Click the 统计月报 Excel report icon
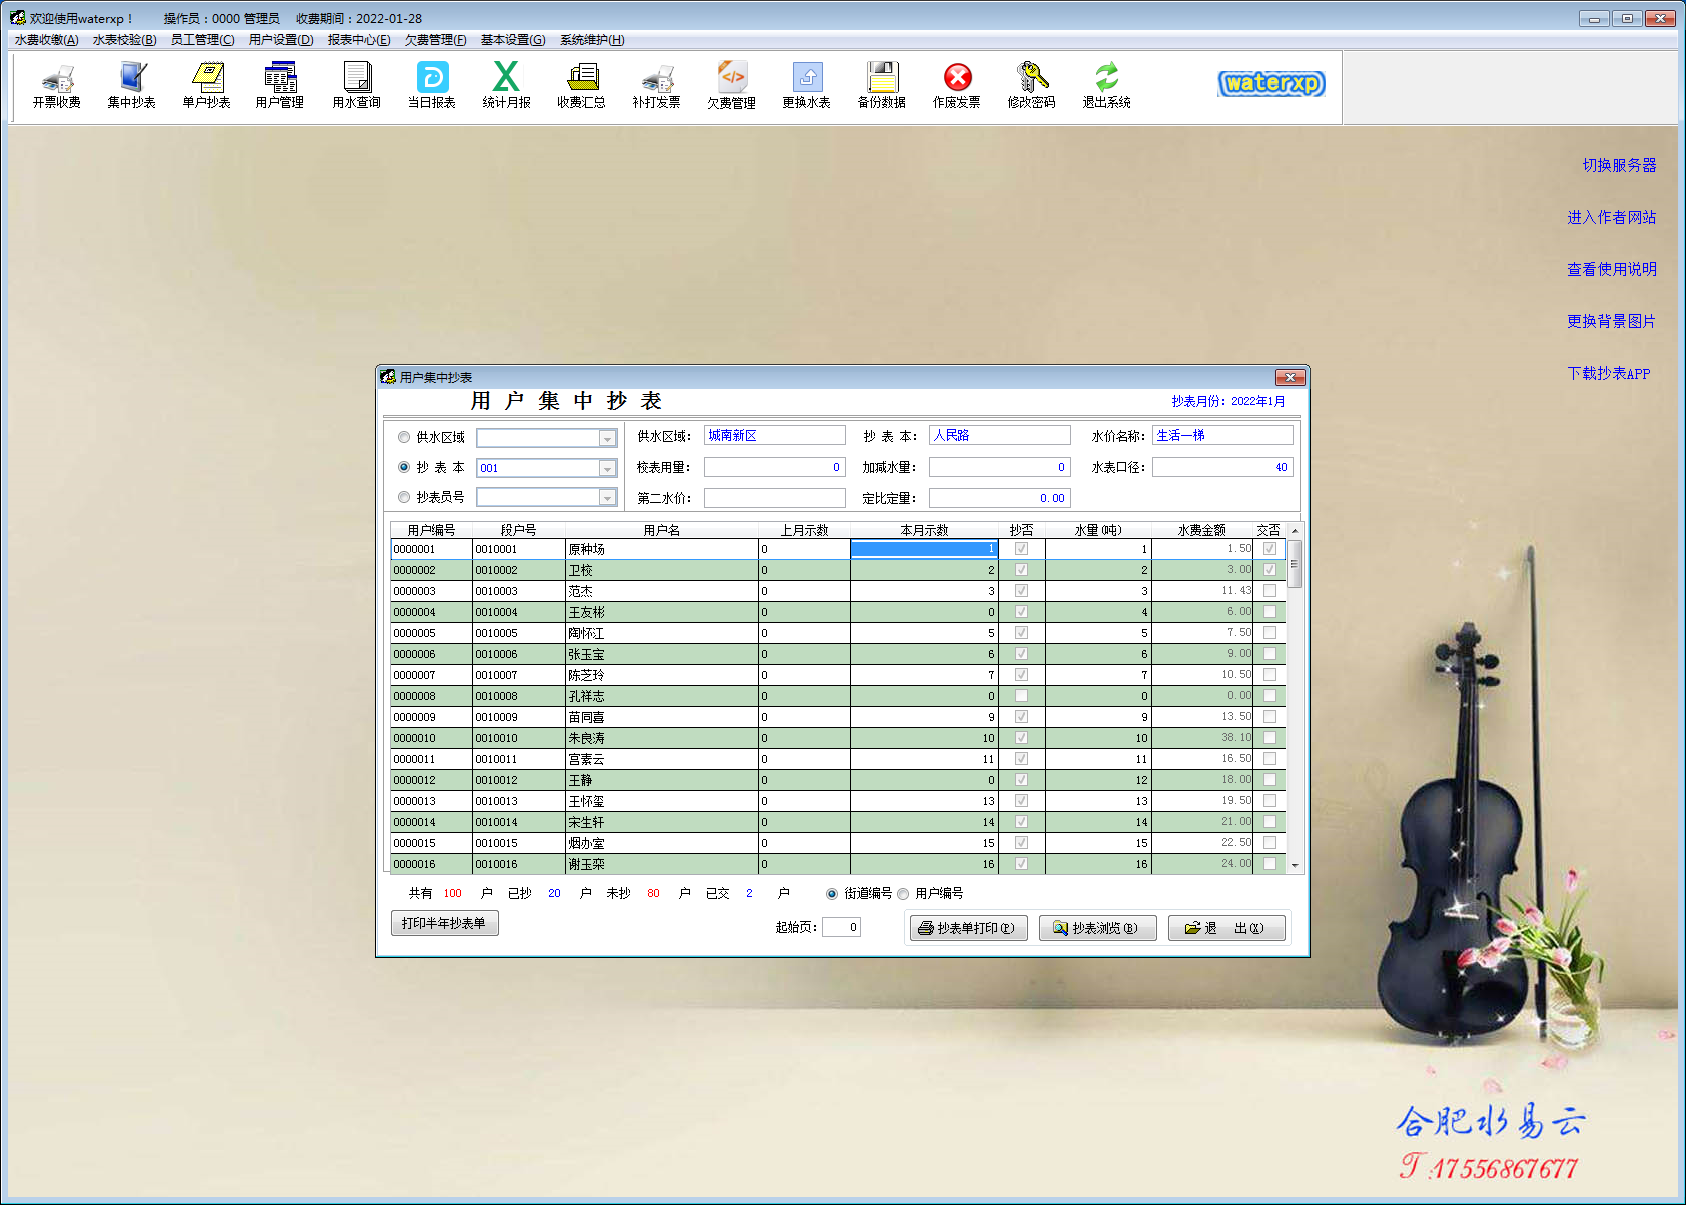 [x=506, y=85]
